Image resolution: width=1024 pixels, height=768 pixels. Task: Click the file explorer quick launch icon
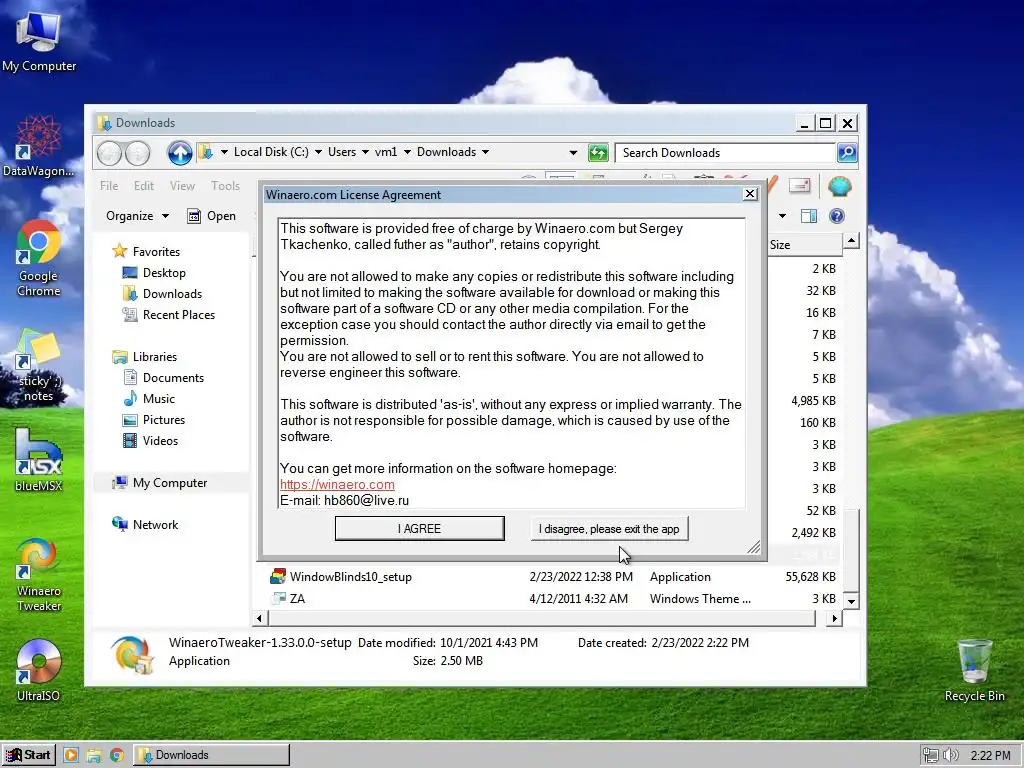point(93,755)
